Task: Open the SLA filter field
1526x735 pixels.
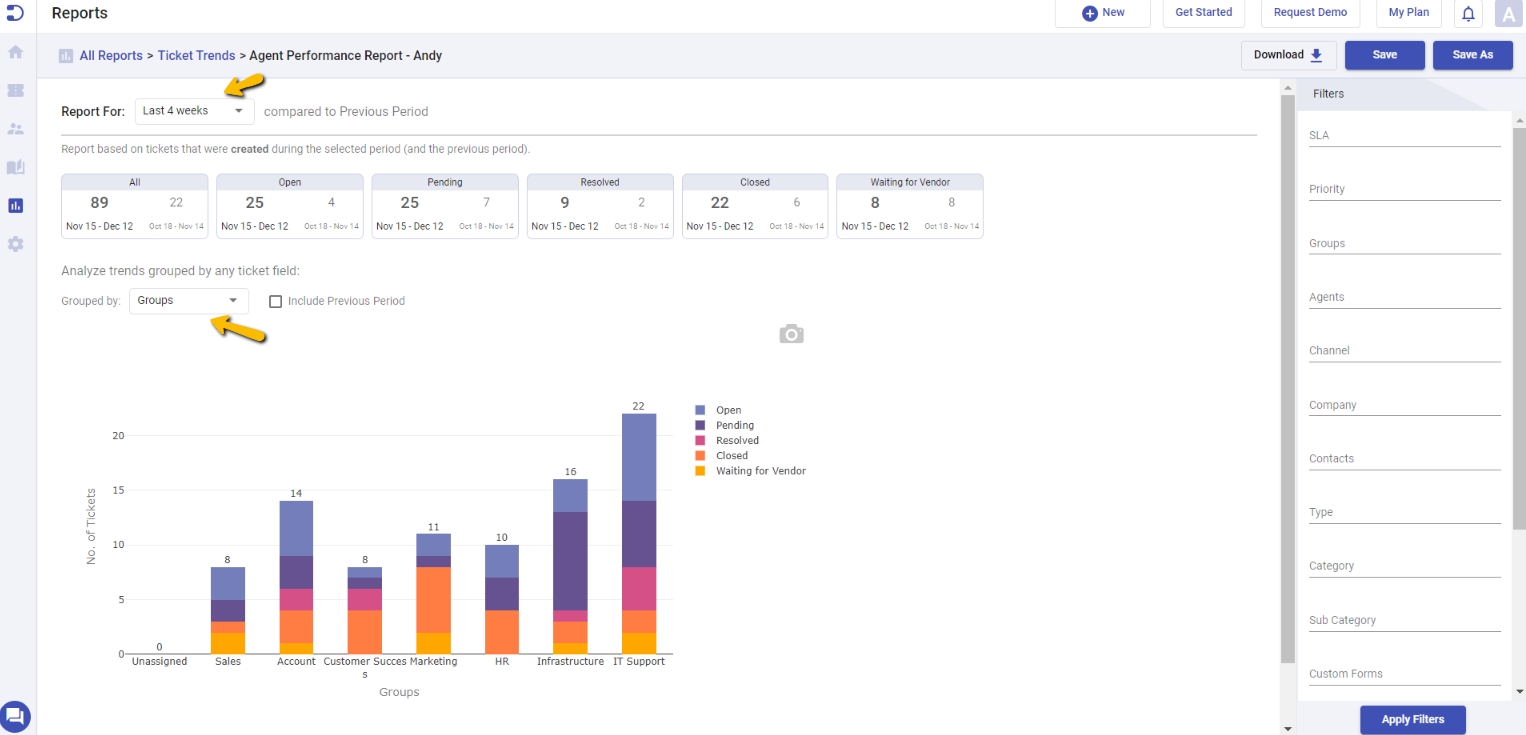Action: point(1405,135)
